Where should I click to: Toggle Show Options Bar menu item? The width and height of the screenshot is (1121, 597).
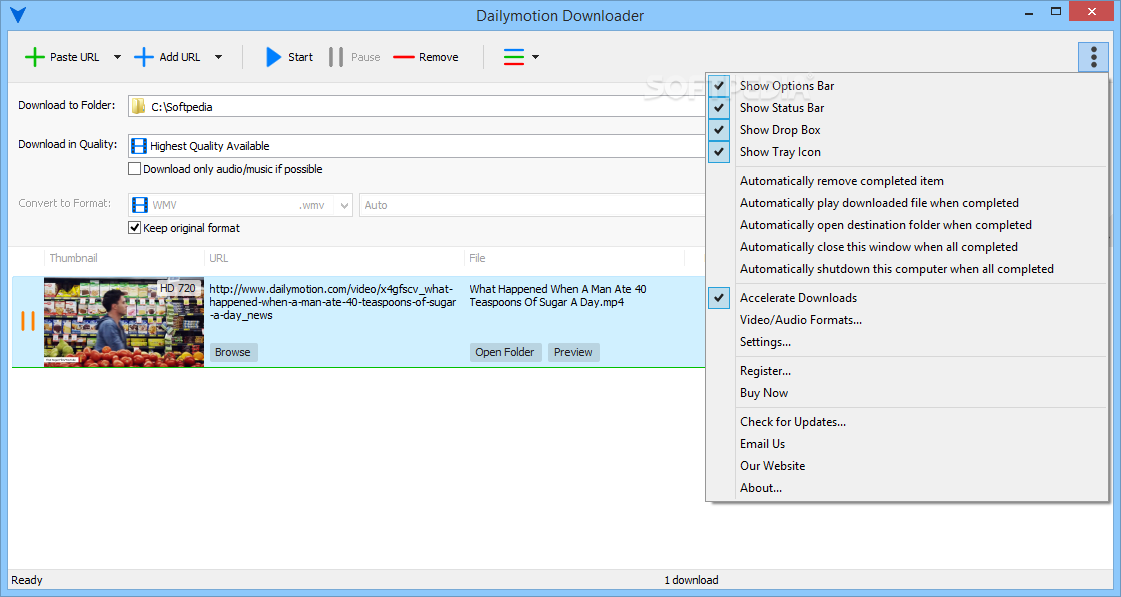point(907,86)
